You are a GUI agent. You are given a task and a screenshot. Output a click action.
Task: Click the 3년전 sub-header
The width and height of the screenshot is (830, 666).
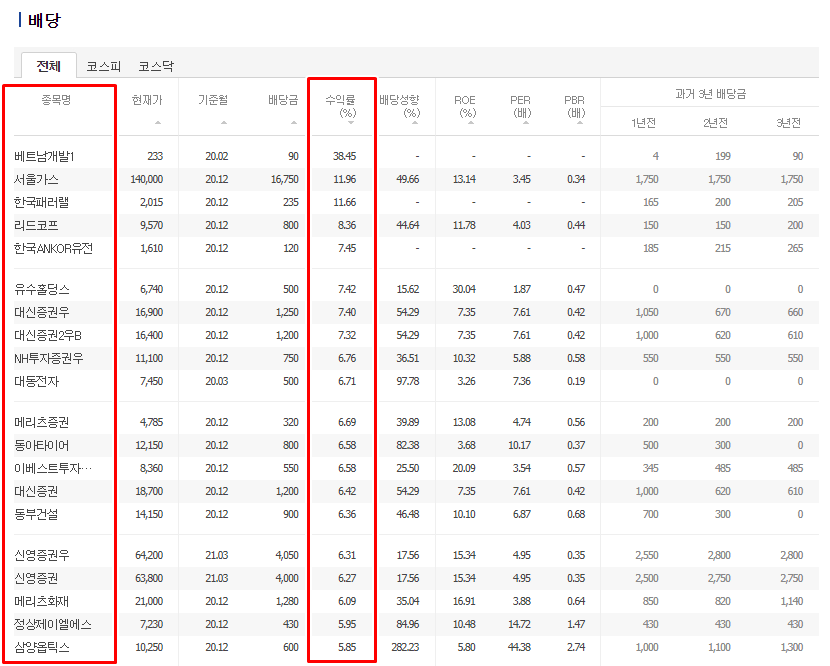[788, 123]
